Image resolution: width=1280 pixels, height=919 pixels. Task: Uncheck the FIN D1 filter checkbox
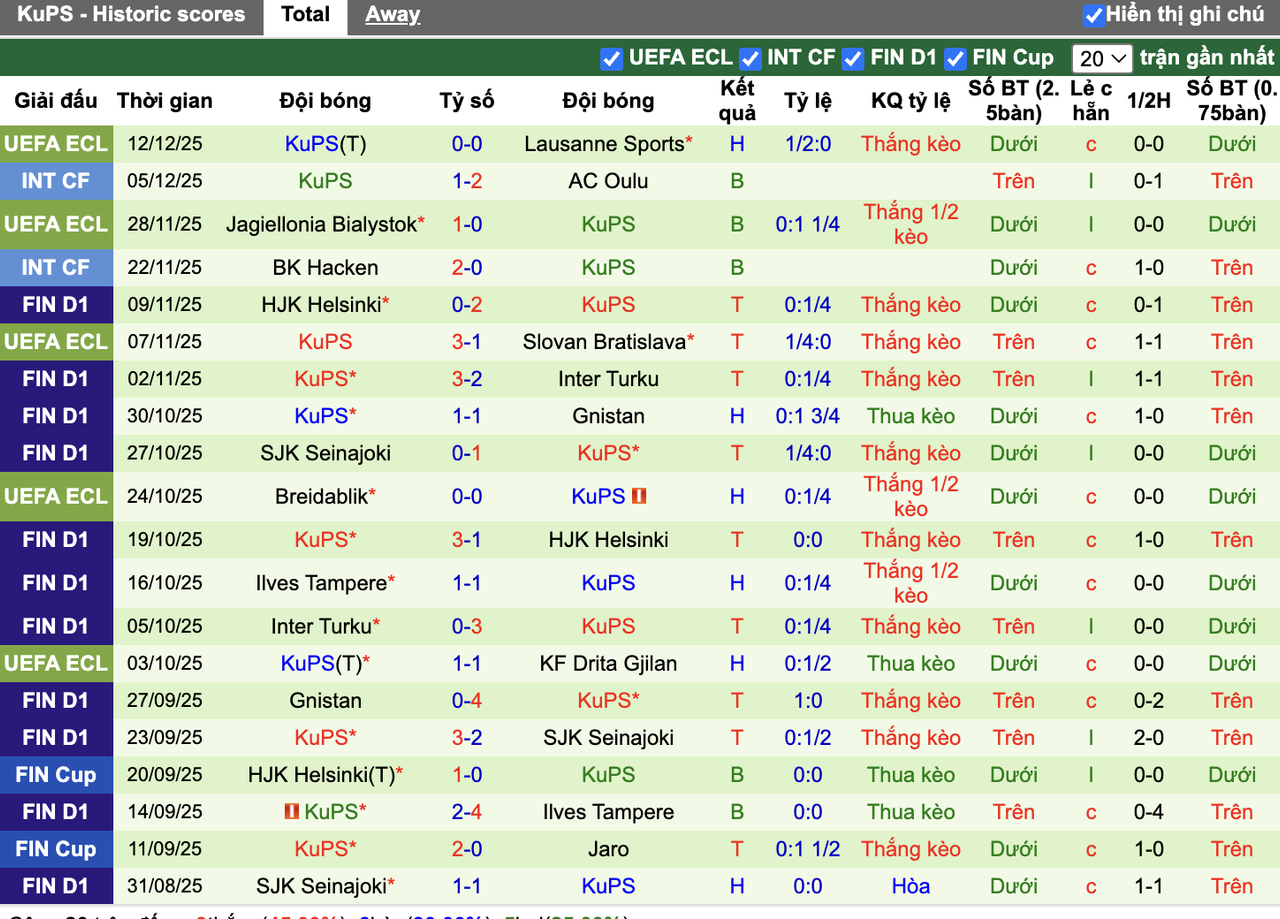point(853,59)
